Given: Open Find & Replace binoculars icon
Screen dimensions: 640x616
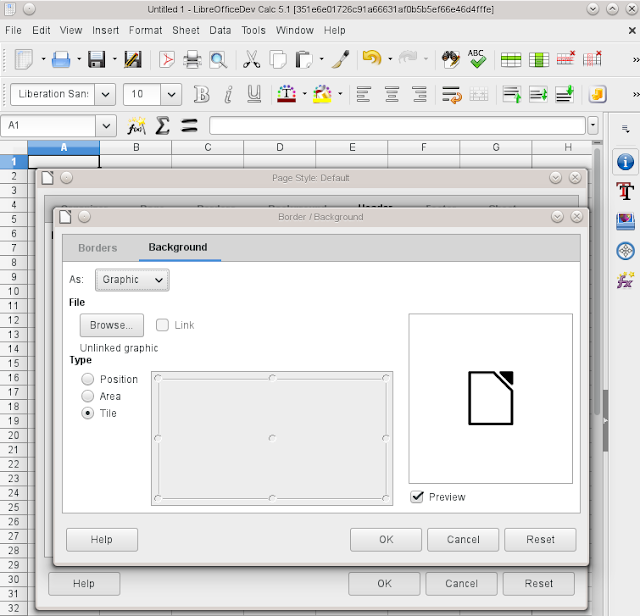Looking at the screenshot, I should click(x=451, y=60).
